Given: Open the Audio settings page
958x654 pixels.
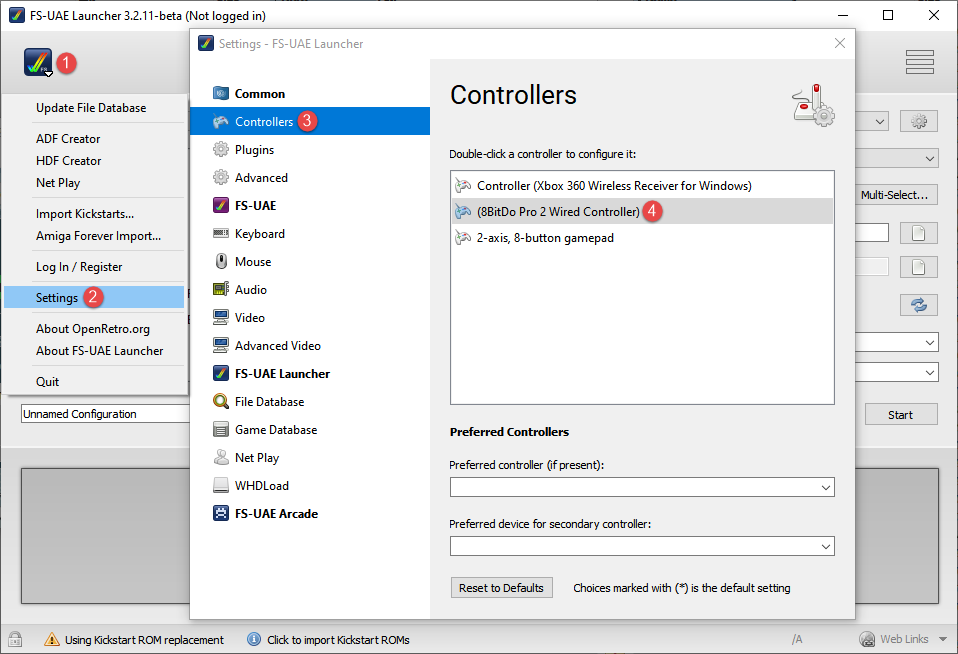Looking at the screenshot, I should coord(250,290).
